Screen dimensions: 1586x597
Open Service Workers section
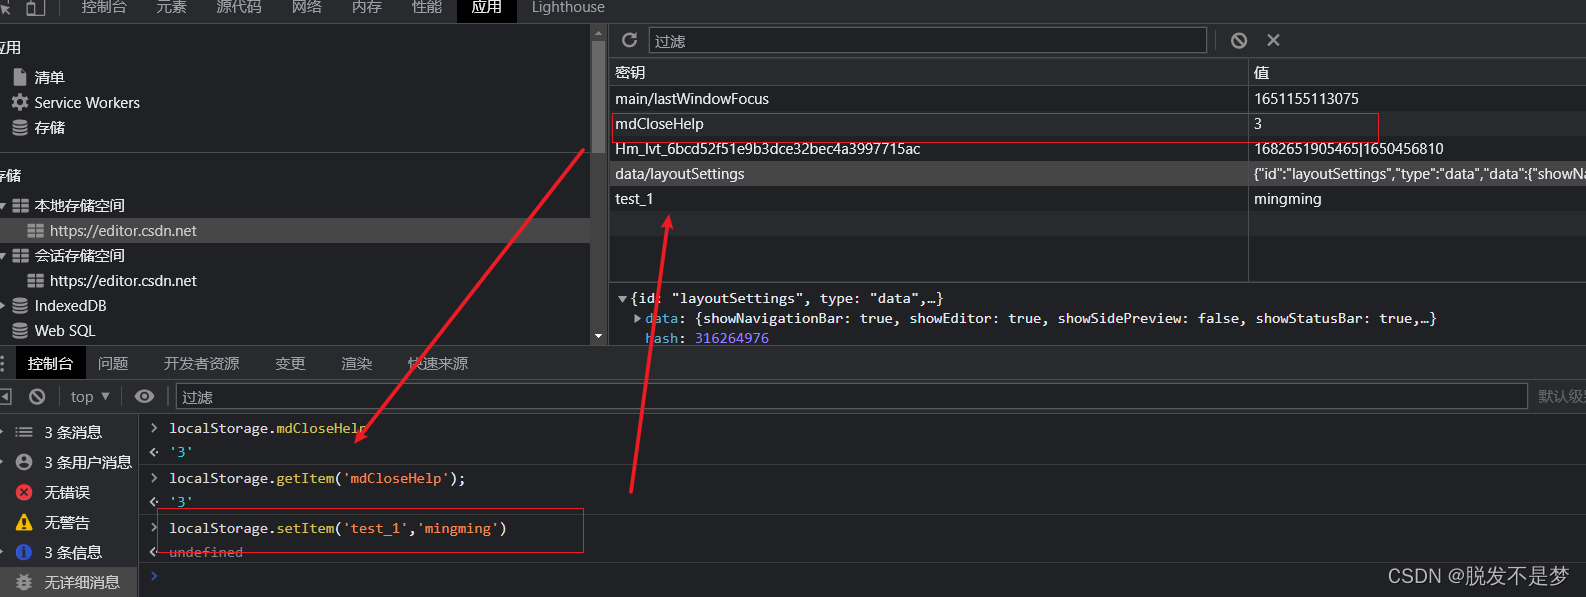click(87, 102)
